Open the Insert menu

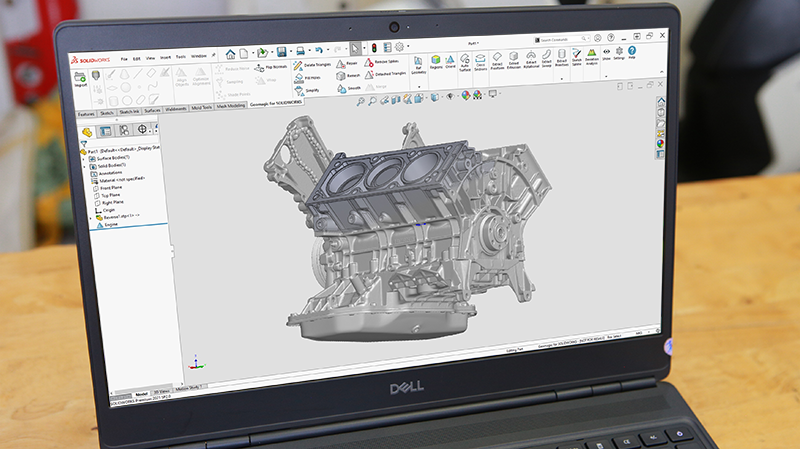165,57
